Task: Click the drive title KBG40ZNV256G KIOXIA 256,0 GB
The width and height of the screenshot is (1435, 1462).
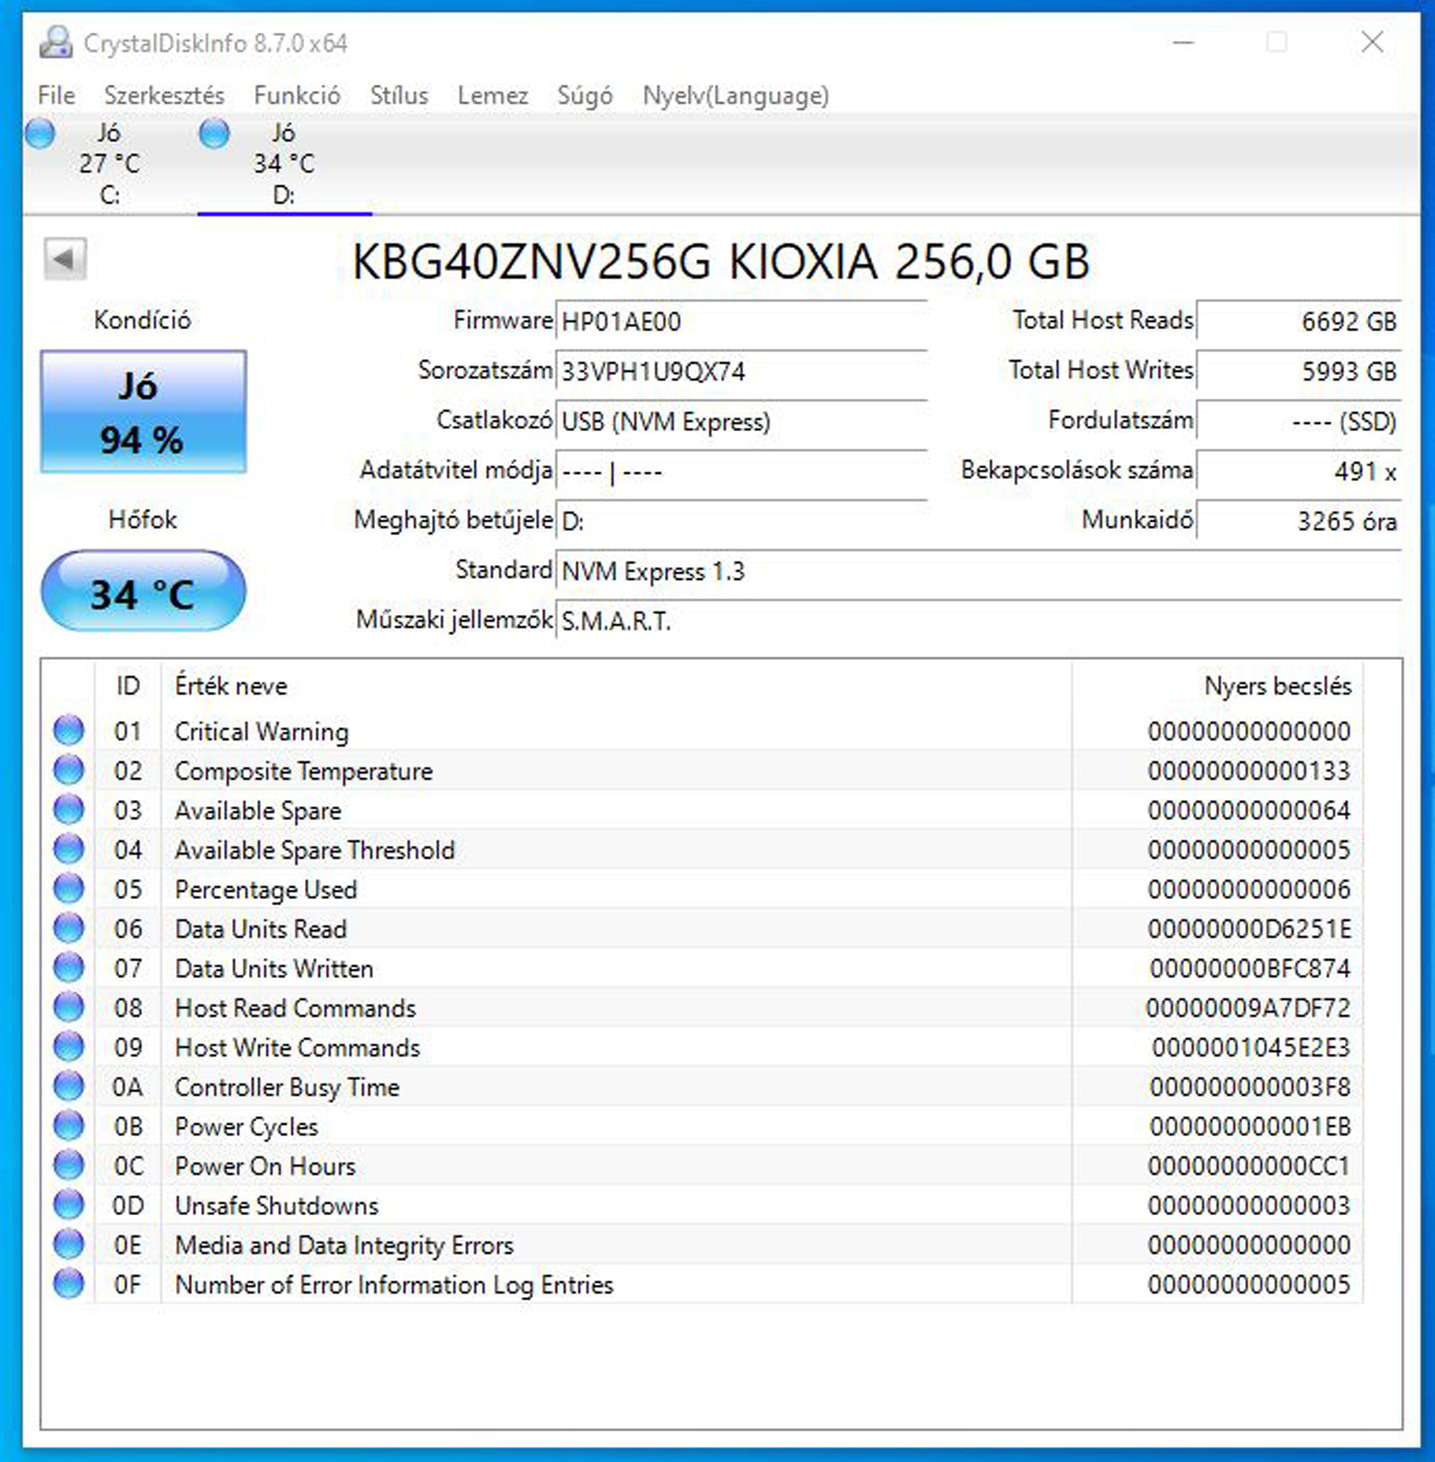Action: [721, 262]
